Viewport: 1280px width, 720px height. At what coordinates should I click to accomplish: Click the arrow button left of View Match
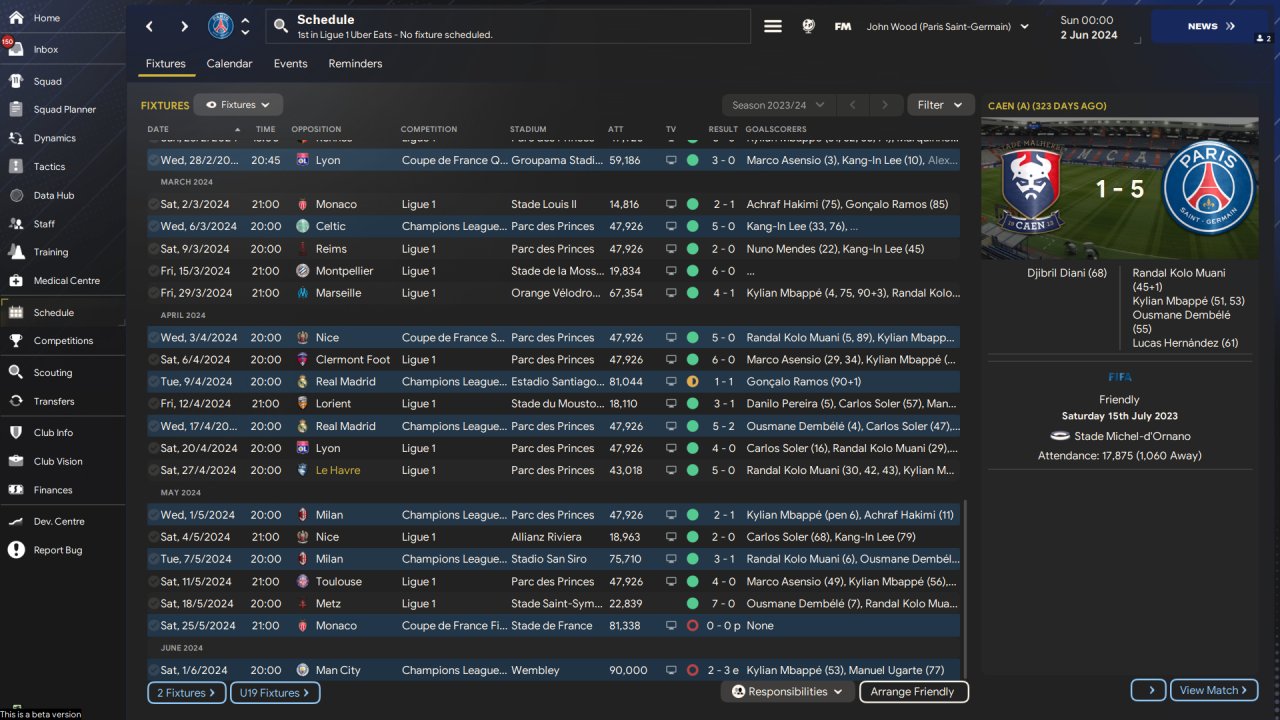click(x=1149, y=690)
